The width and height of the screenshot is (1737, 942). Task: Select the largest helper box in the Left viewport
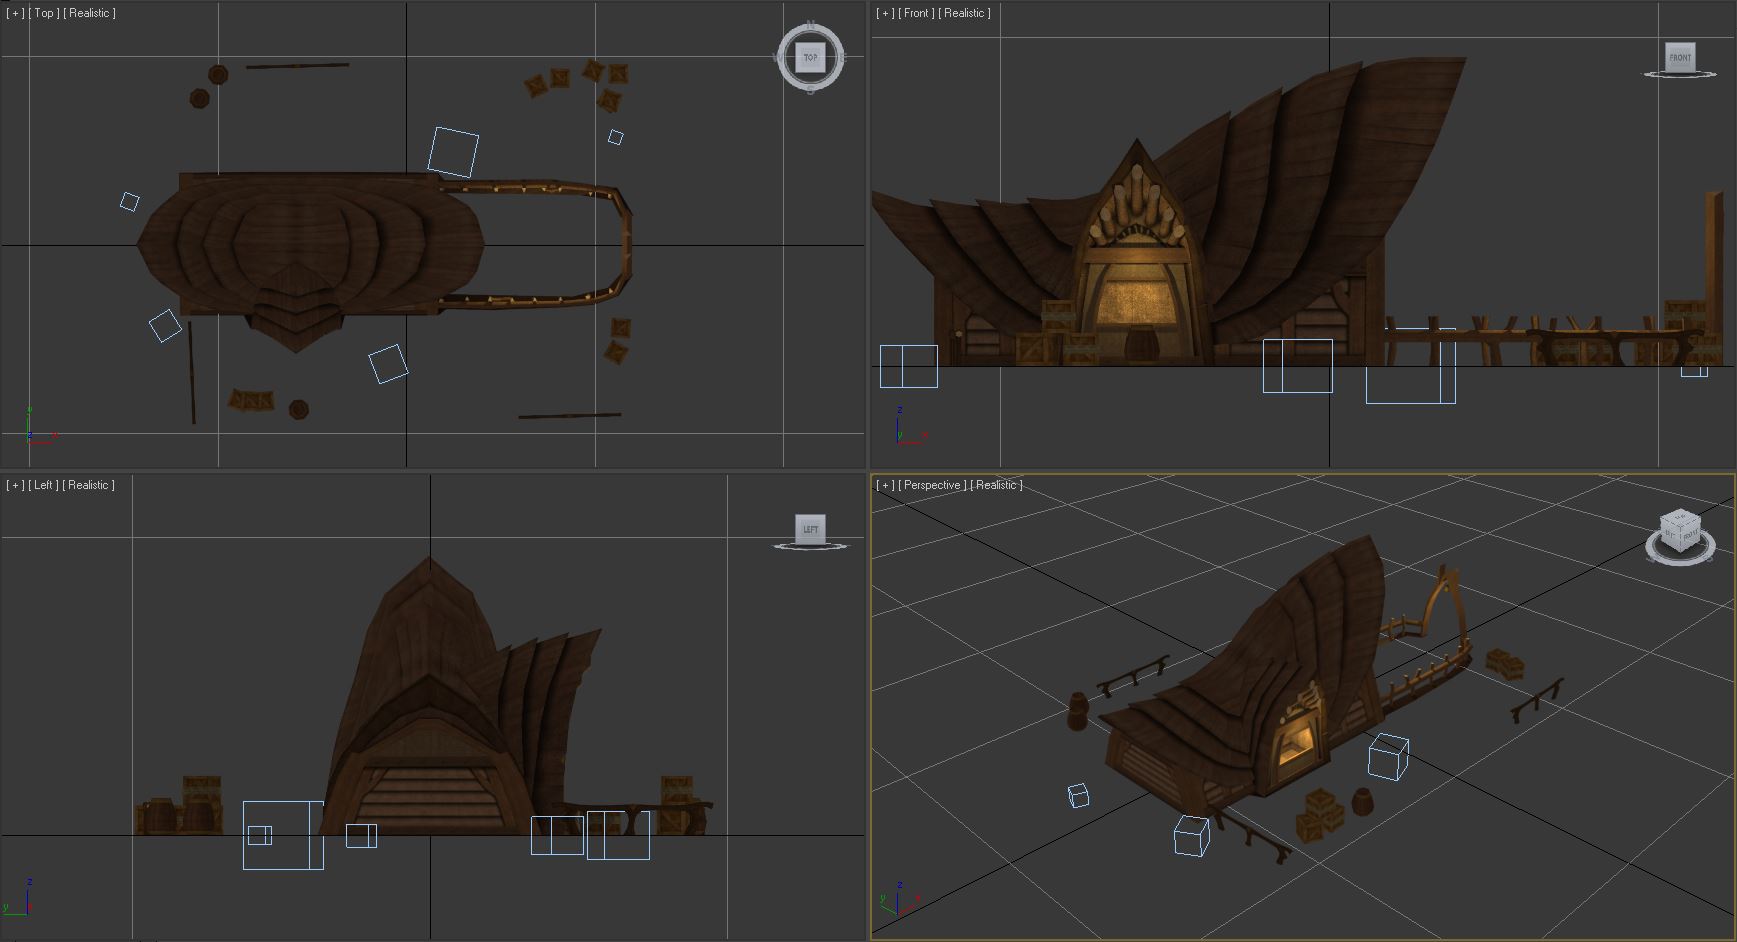283,835
